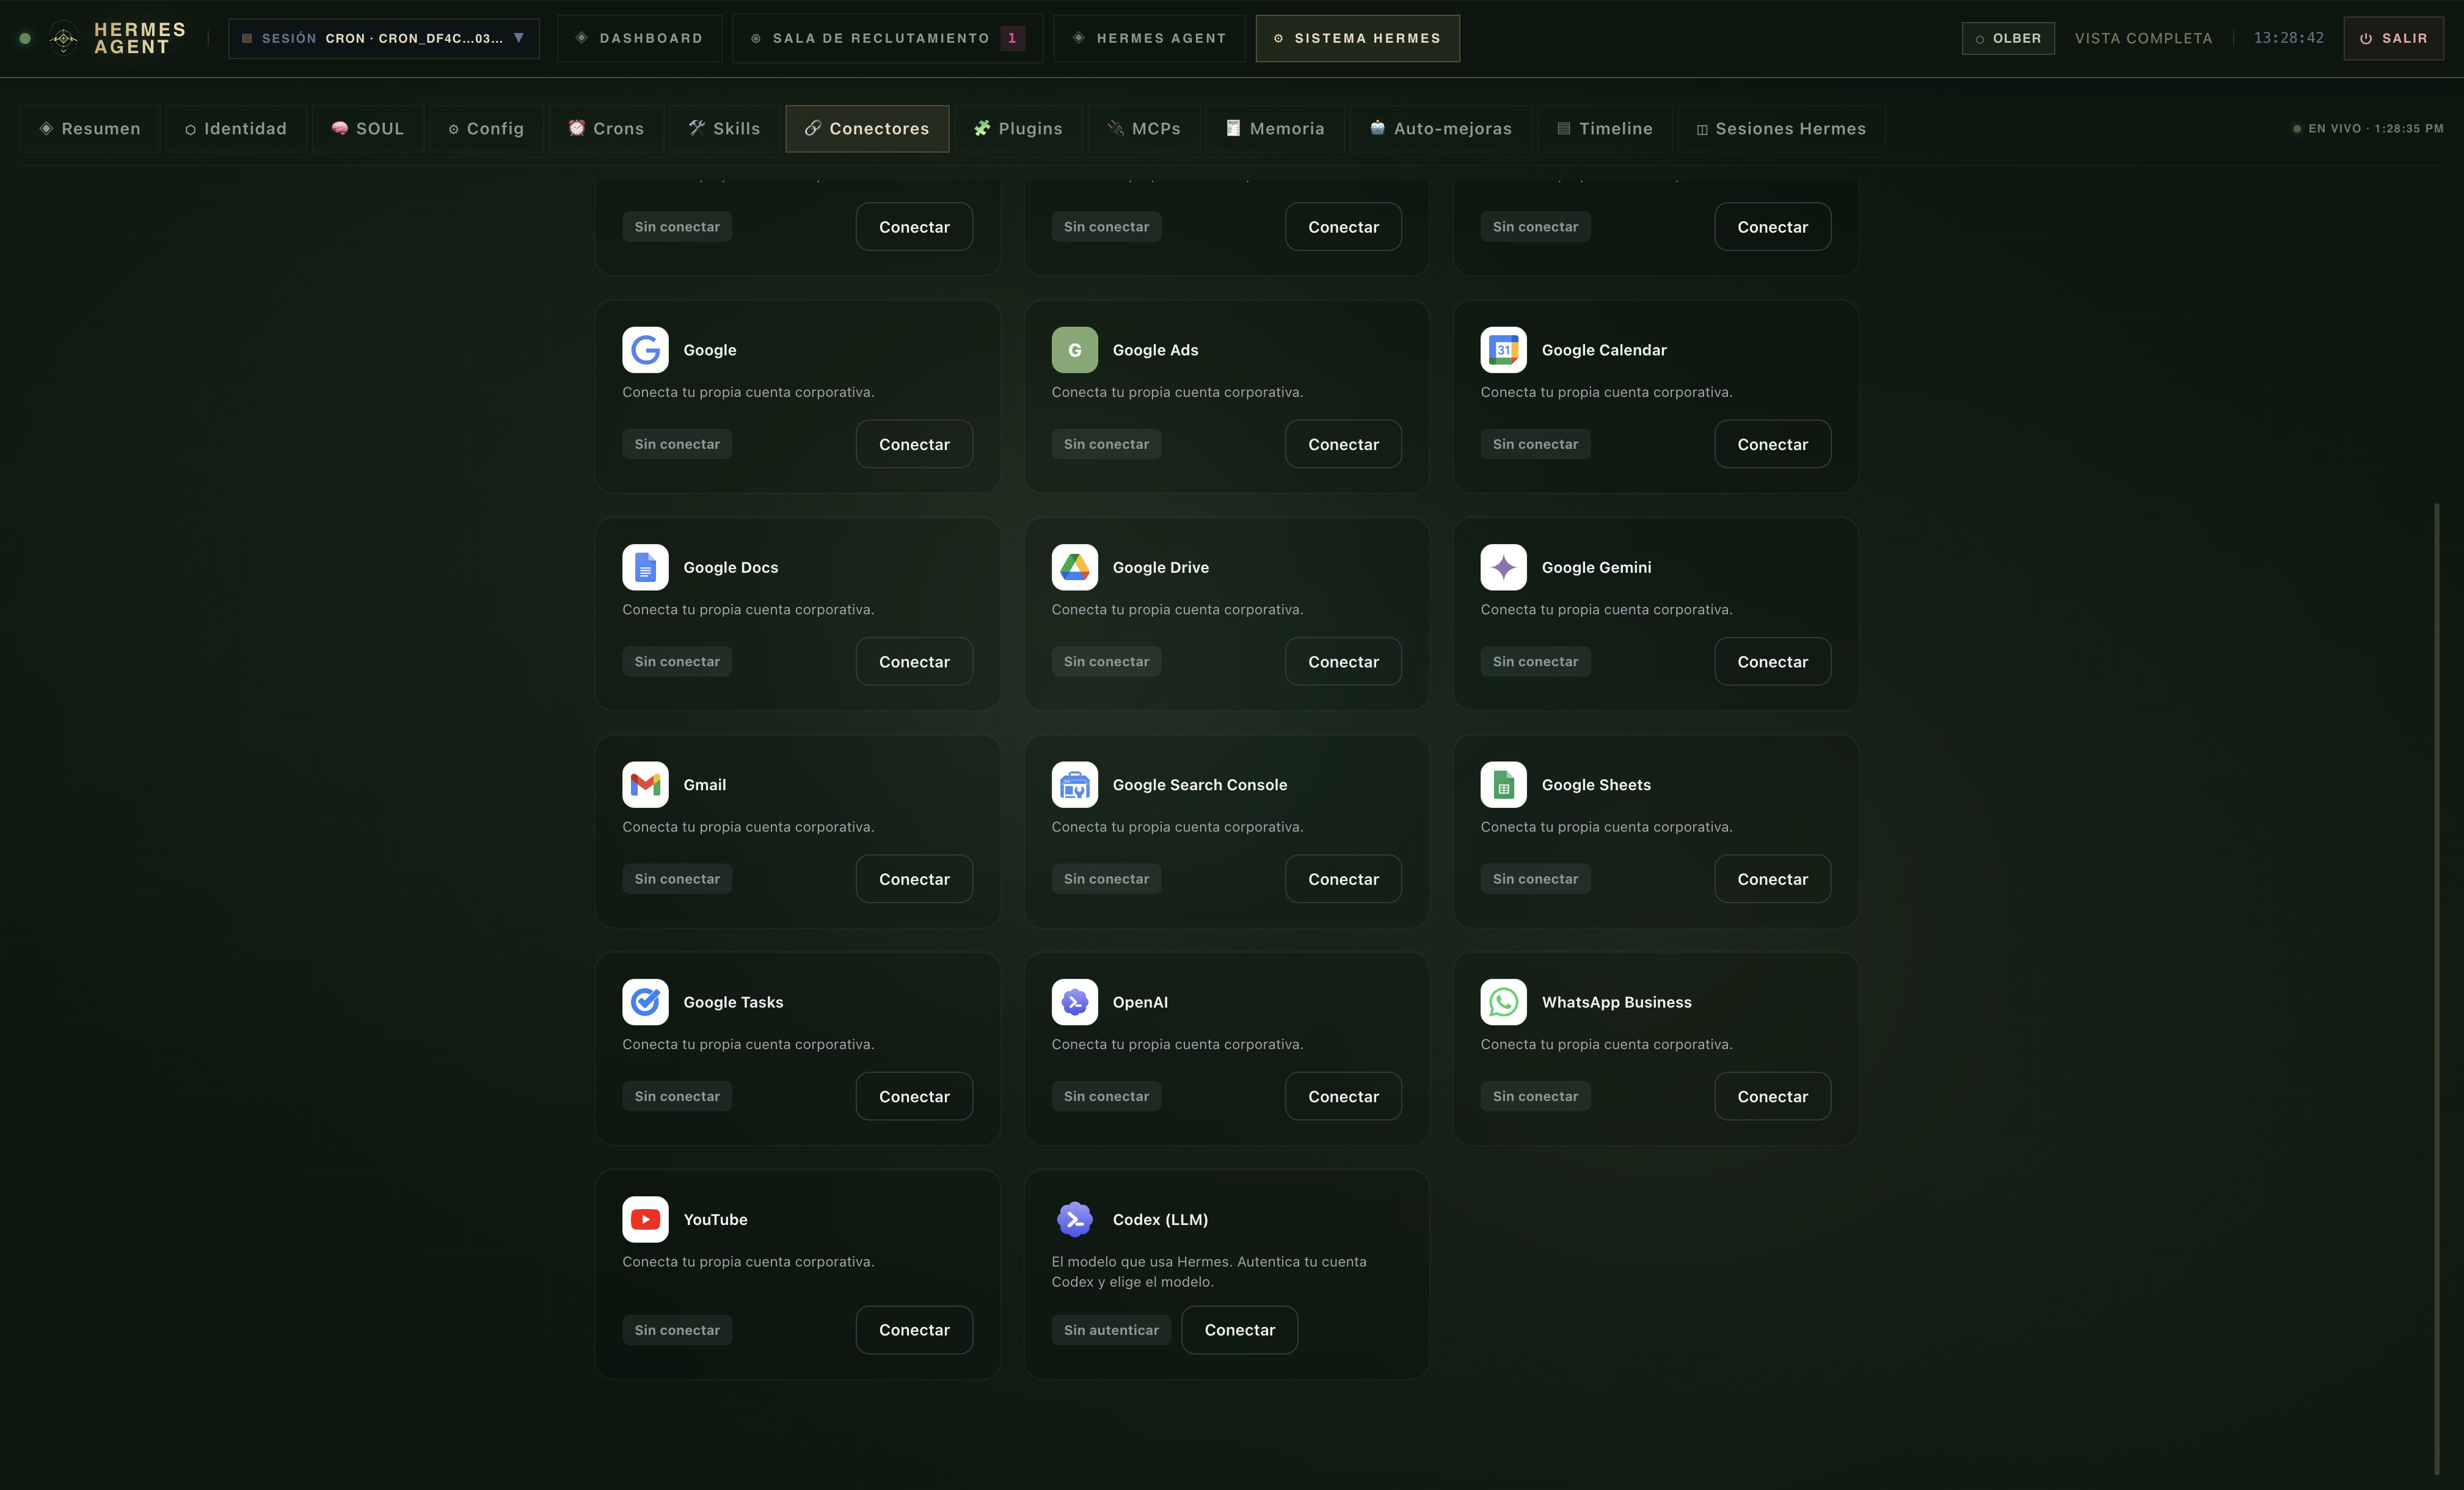Click the Salir logout button
Image resolution: width=2464 pixels, height=1490 pixels.
[2393, 38]
